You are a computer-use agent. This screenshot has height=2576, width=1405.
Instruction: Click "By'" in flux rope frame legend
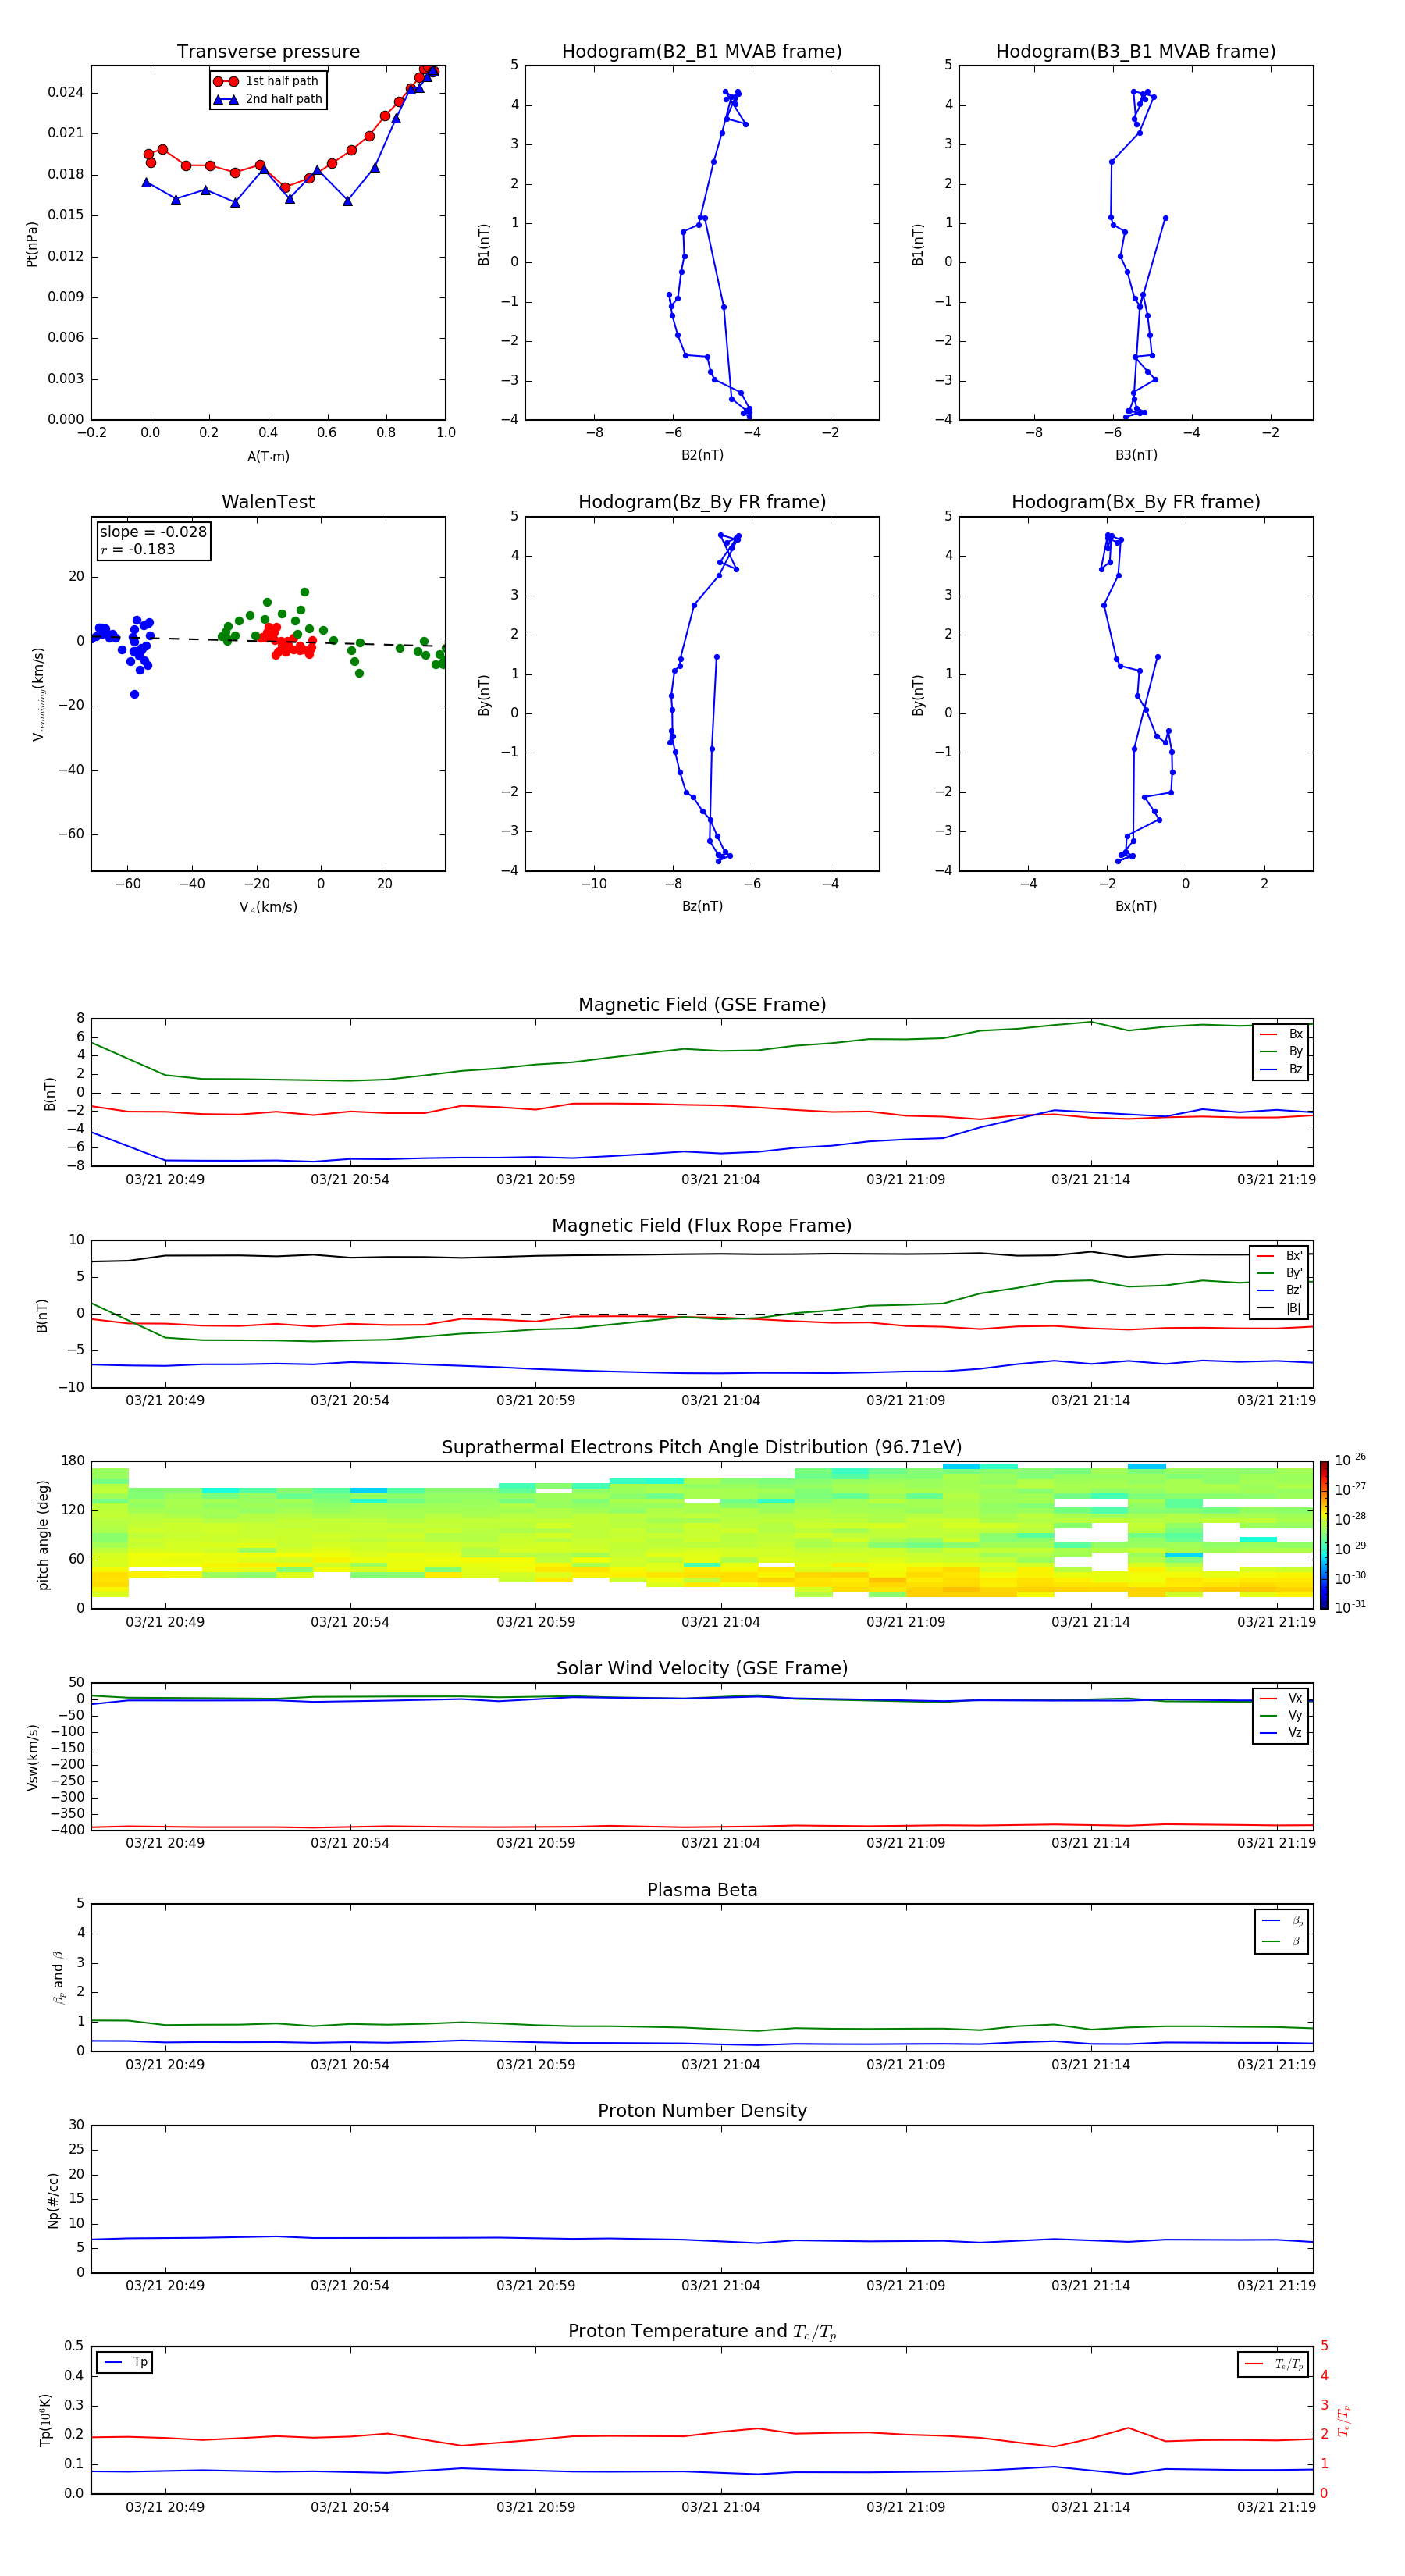pos(1294,1273)
